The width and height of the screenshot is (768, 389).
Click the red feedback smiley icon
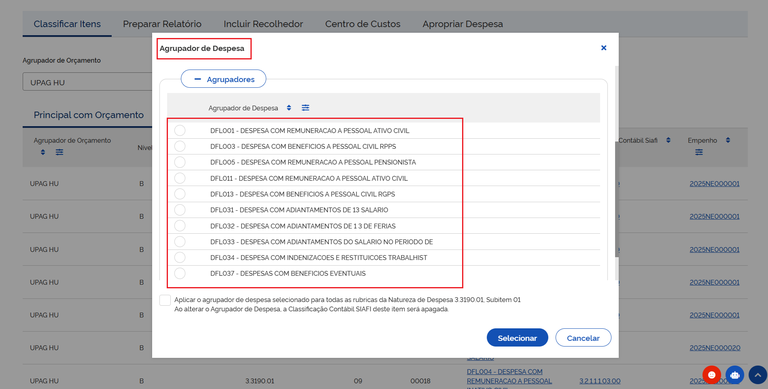tap(711, 375)
